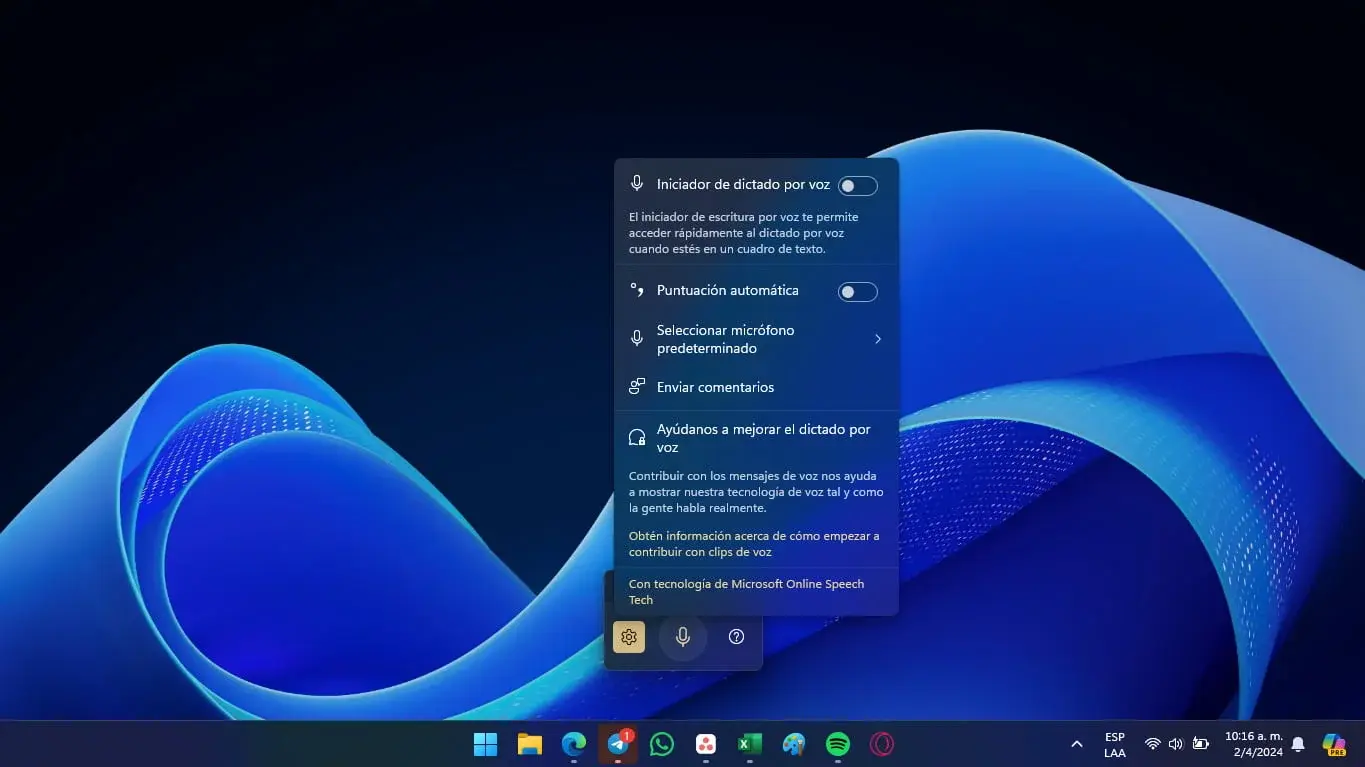Launch Spotify from the taskbar
The height and width of the screenshot is (767, 1365).
837,744
